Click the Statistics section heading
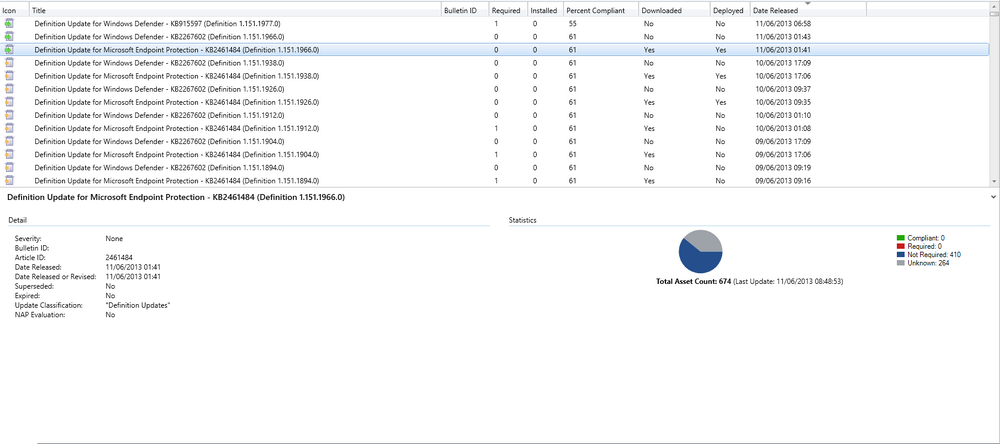Image resolution: width=1000 pixels, height=444 pixels. (522, 220)
